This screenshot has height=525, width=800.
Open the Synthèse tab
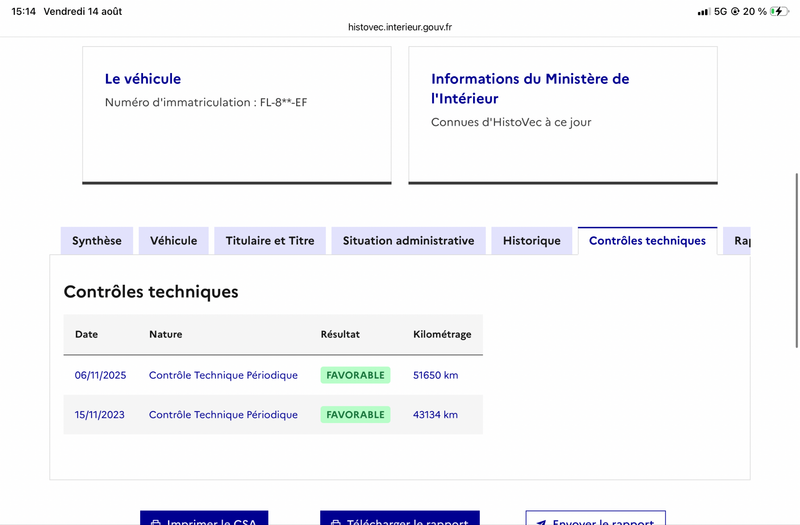tap(96, 241)
